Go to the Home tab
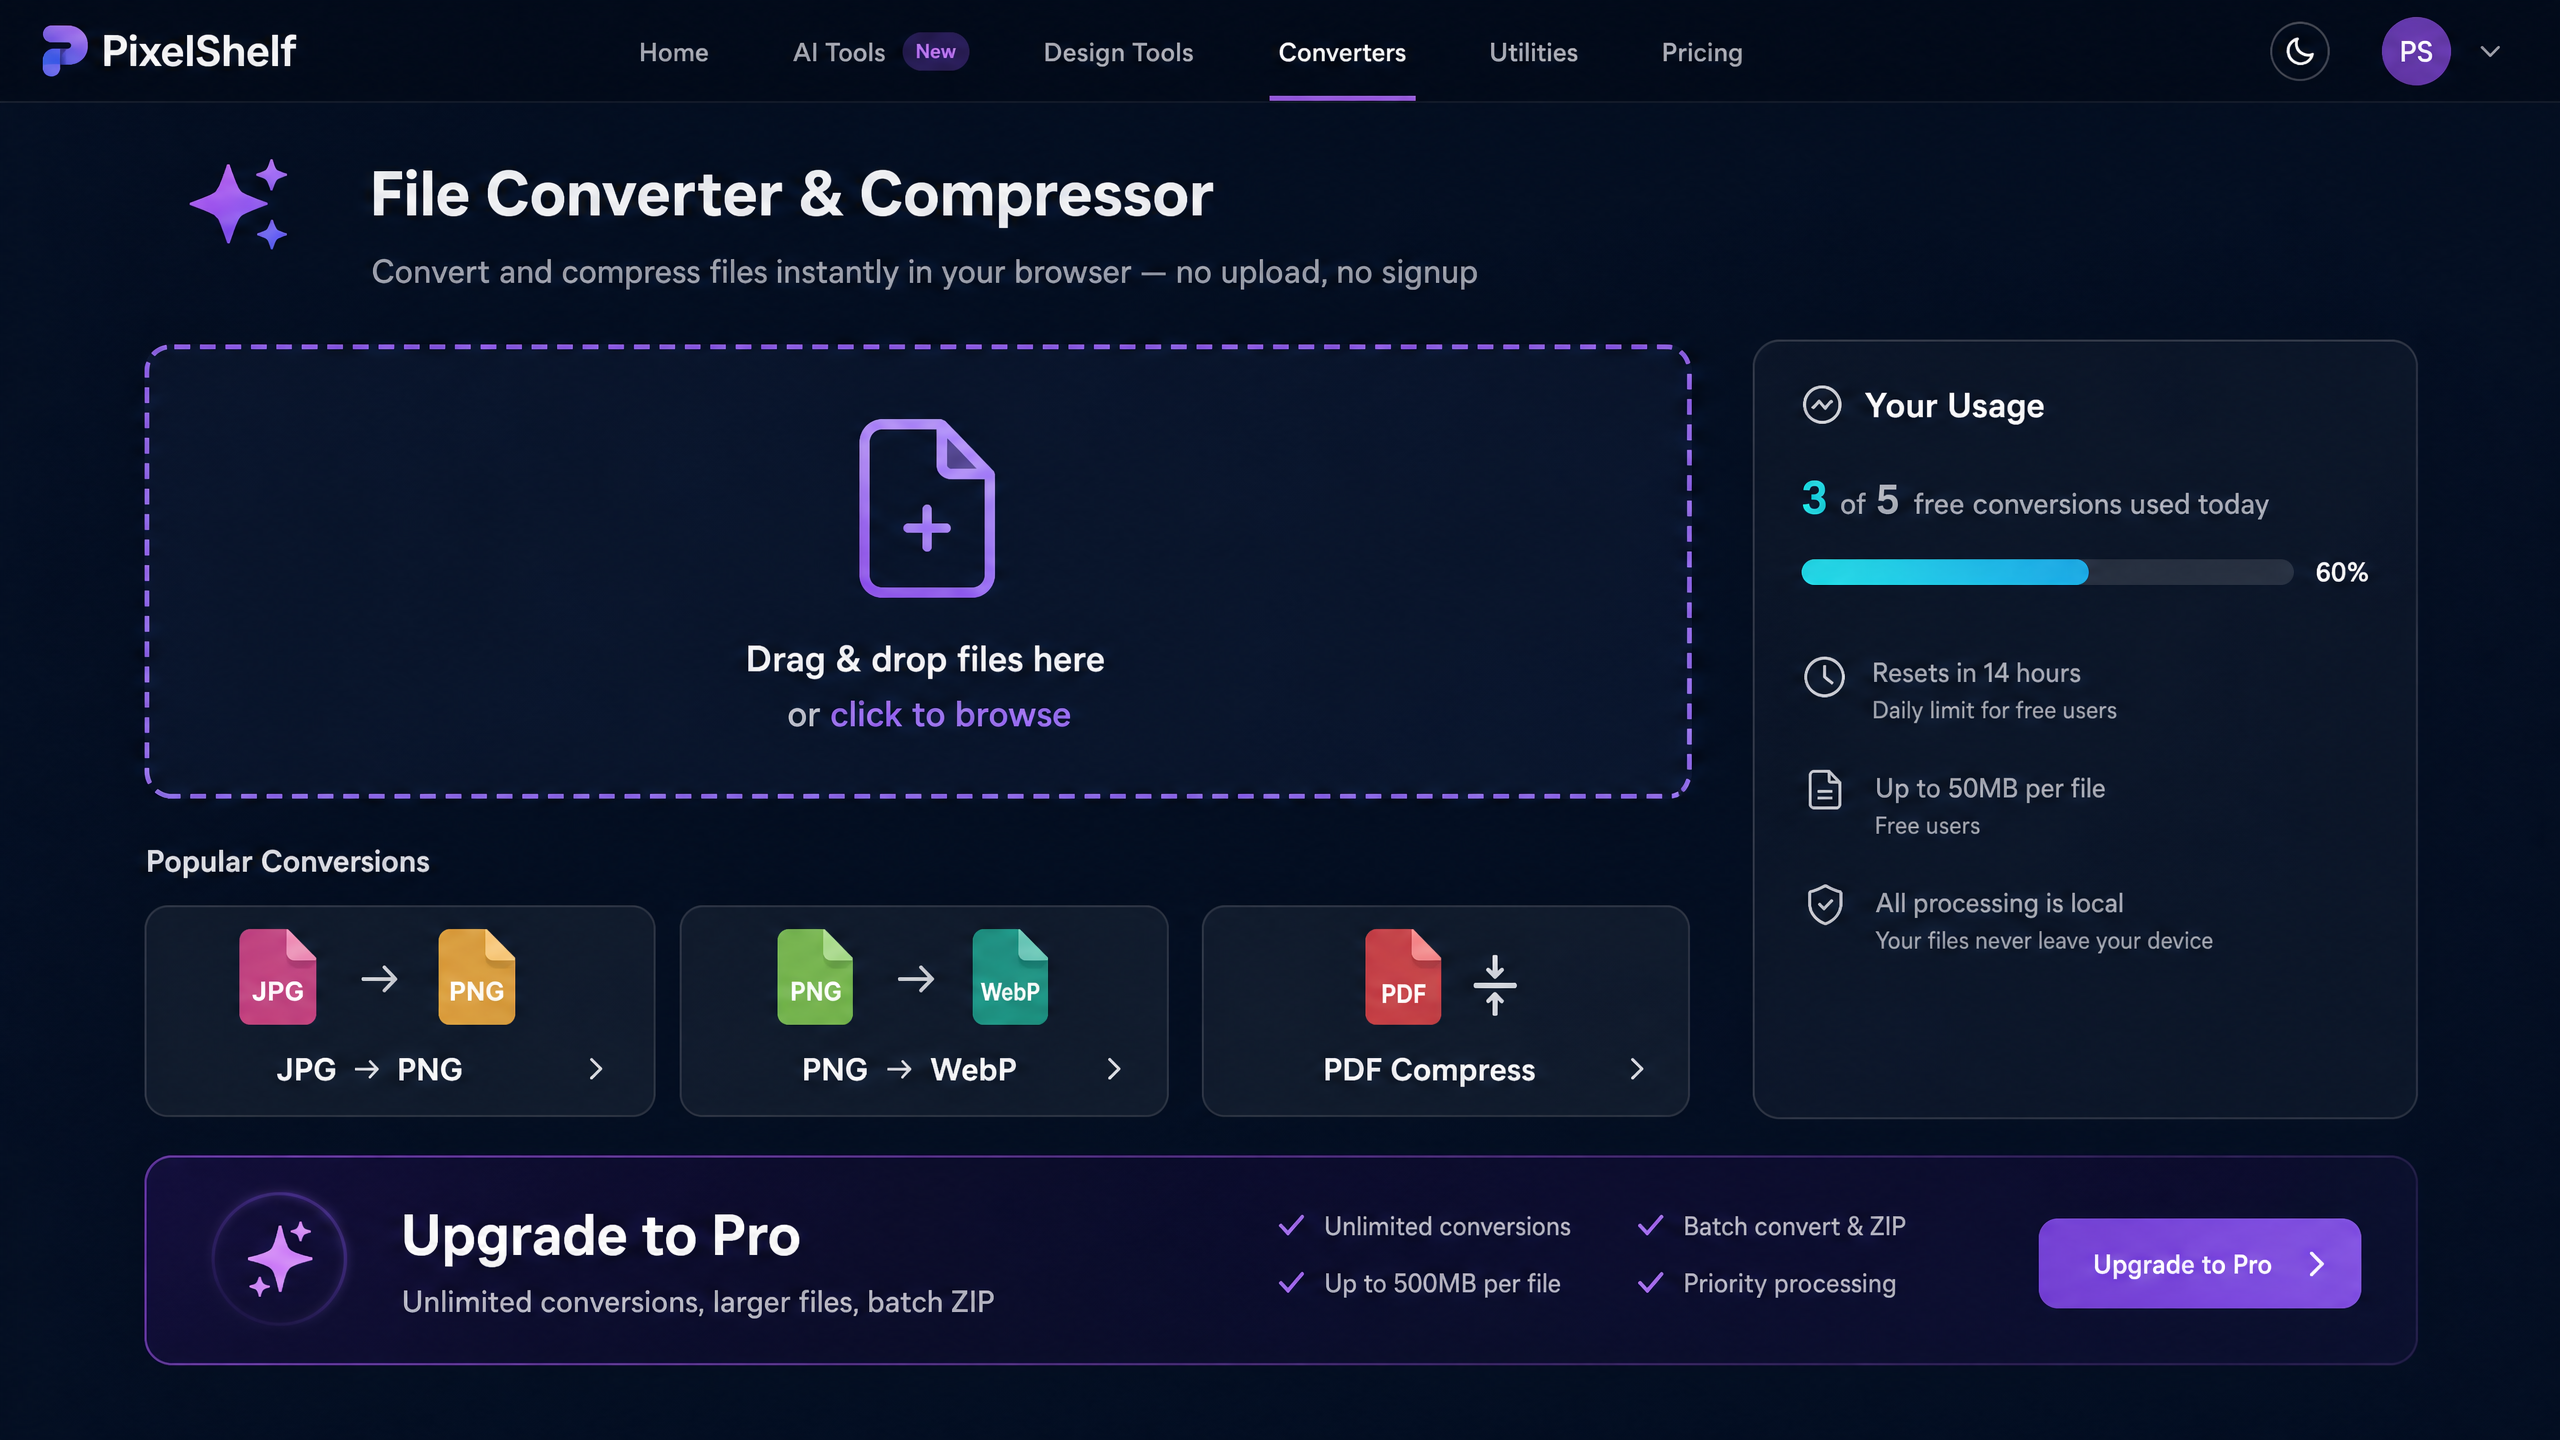The image size is (2560, 1440). point(673,52)
